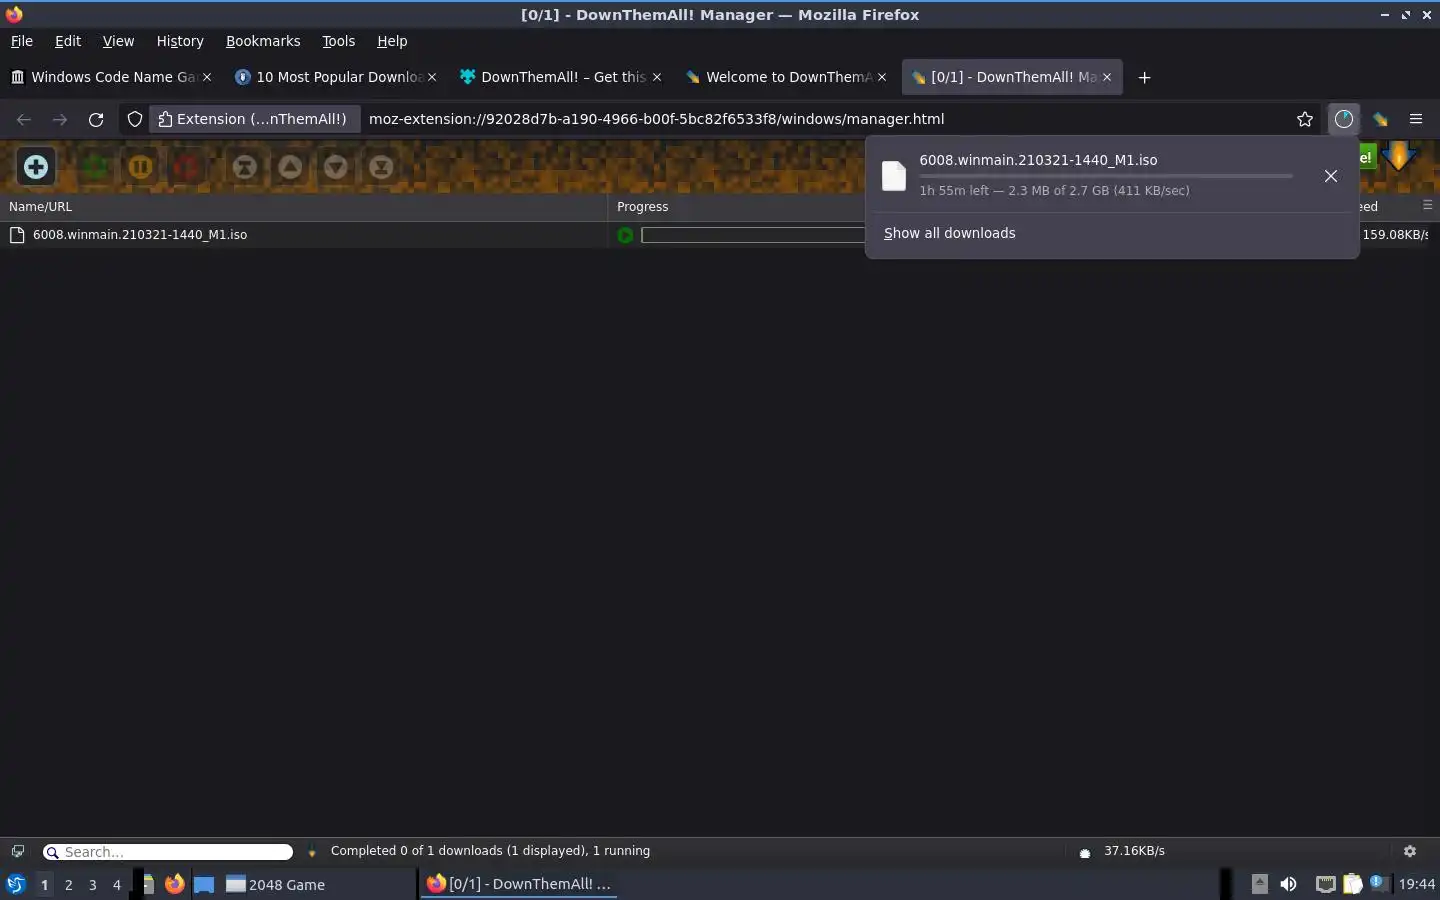Click the downloads completed status text

490,851
